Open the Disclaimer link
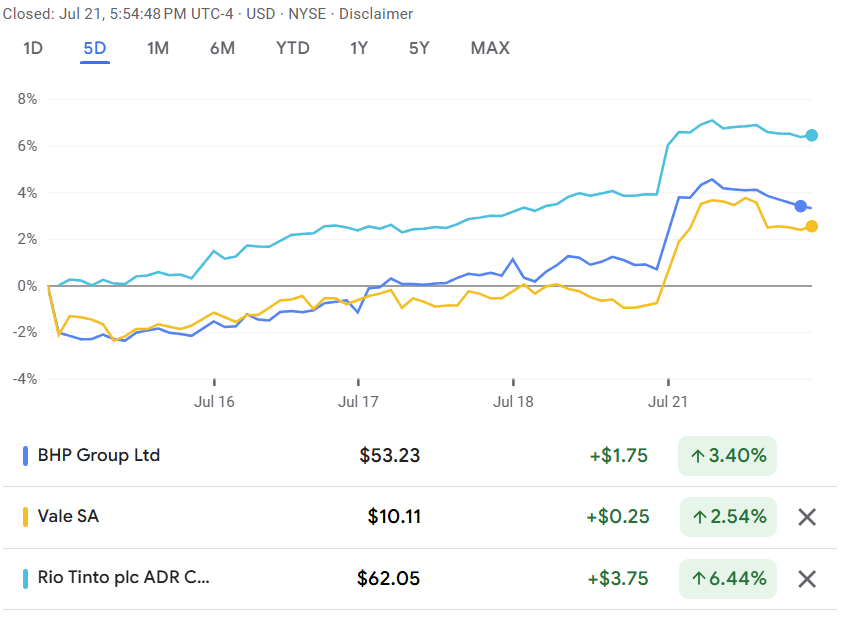Image resolution: width=865 pixels, height=617 pixels. point(376,14)
